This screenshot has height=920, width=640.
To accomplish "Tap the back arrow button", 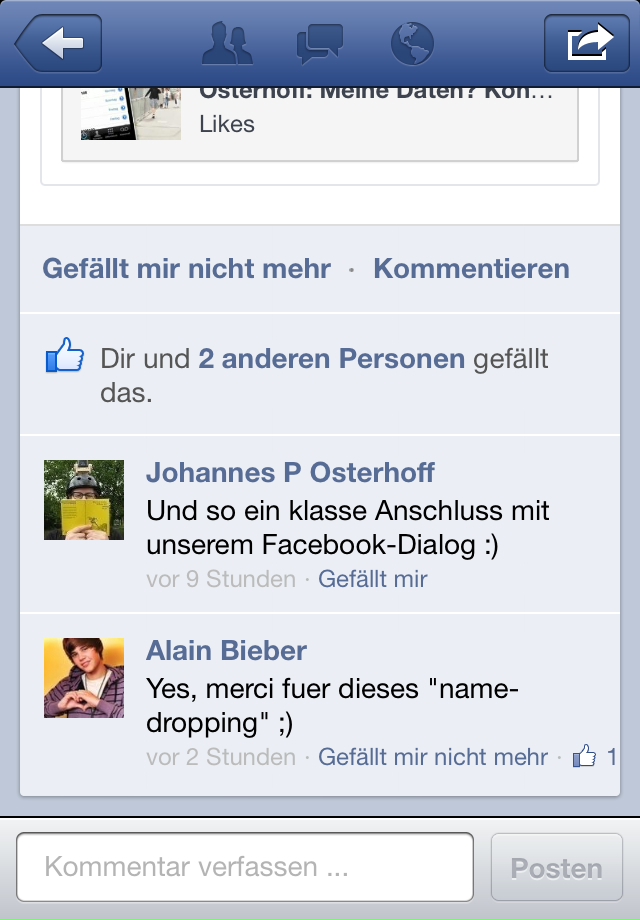I will (59, 43).
